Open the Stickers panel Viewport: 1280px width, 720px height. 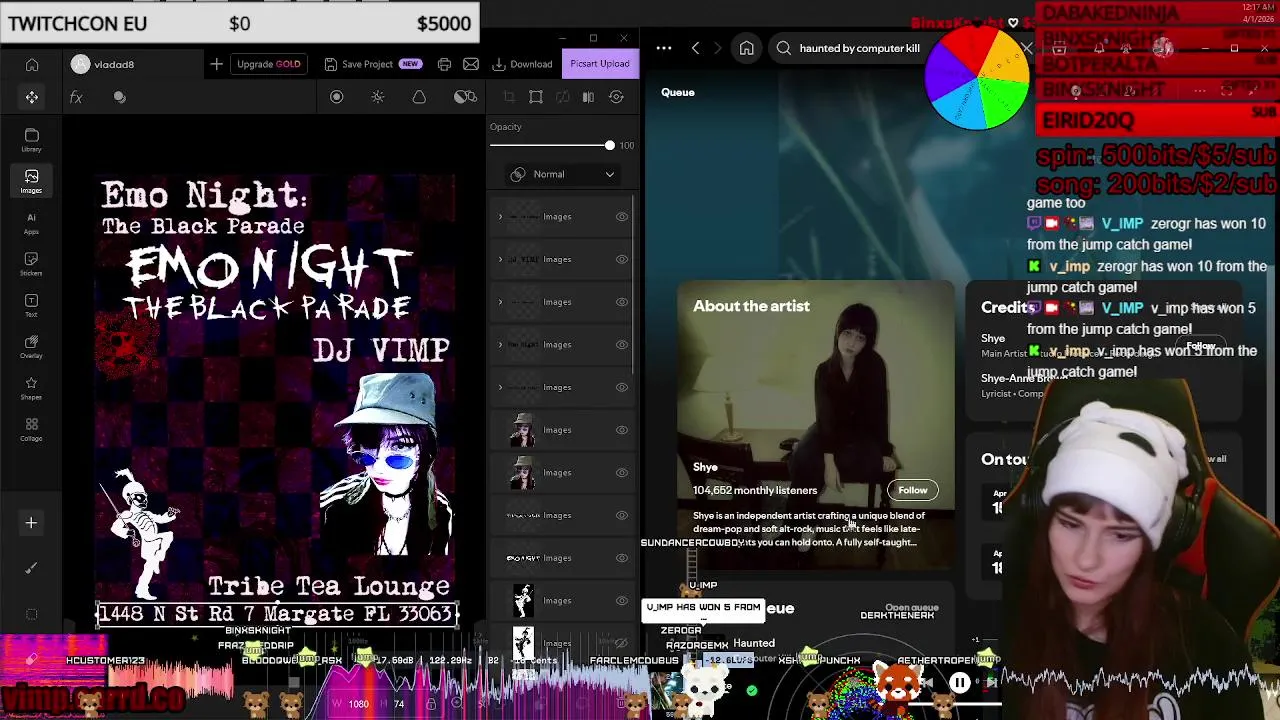(32, 263)
